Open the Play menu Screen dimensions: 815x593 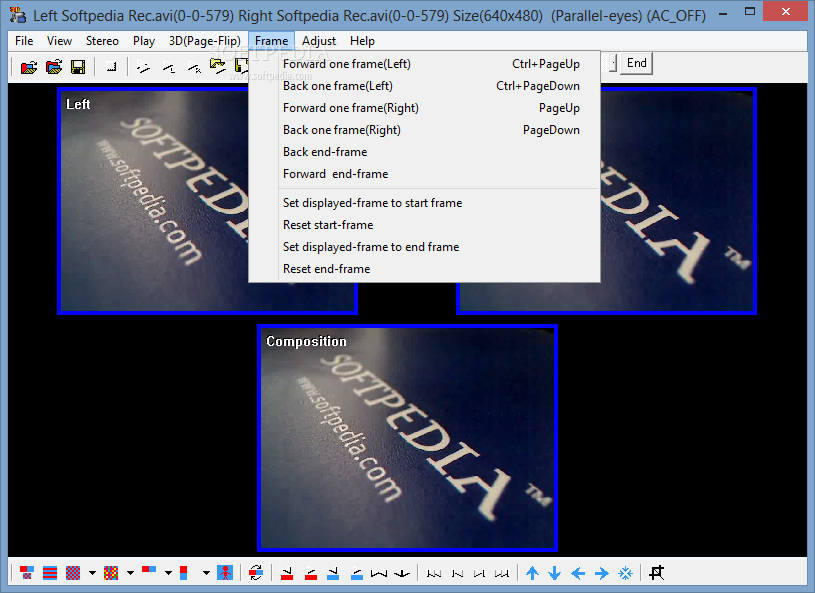143,41
